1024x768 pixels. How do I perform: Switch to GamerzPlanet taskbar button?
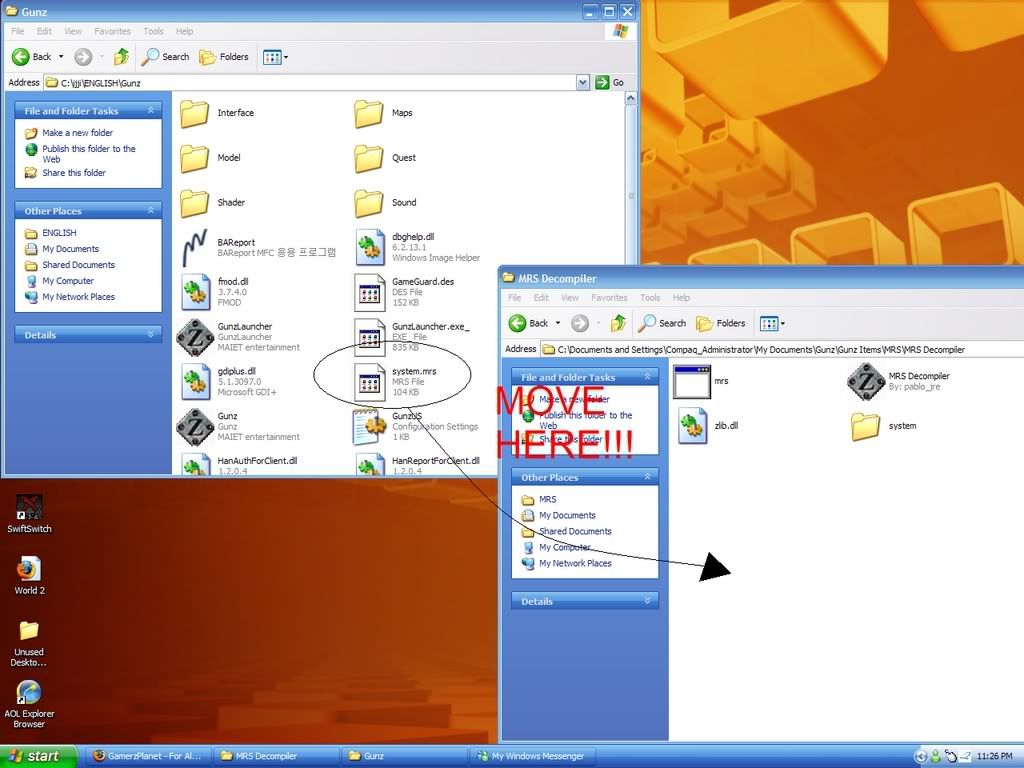(148, 756)
